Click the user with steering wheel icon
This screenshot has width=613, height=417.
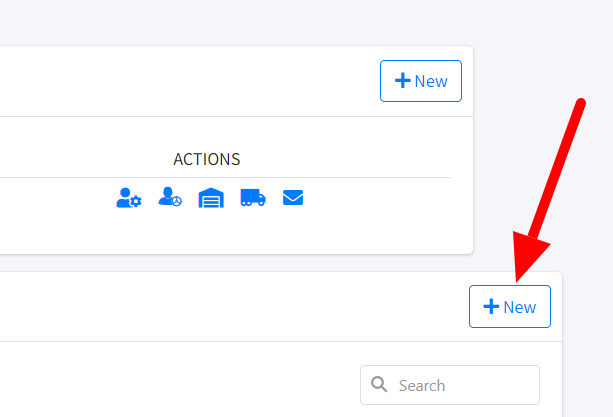(x=170, y=198)
